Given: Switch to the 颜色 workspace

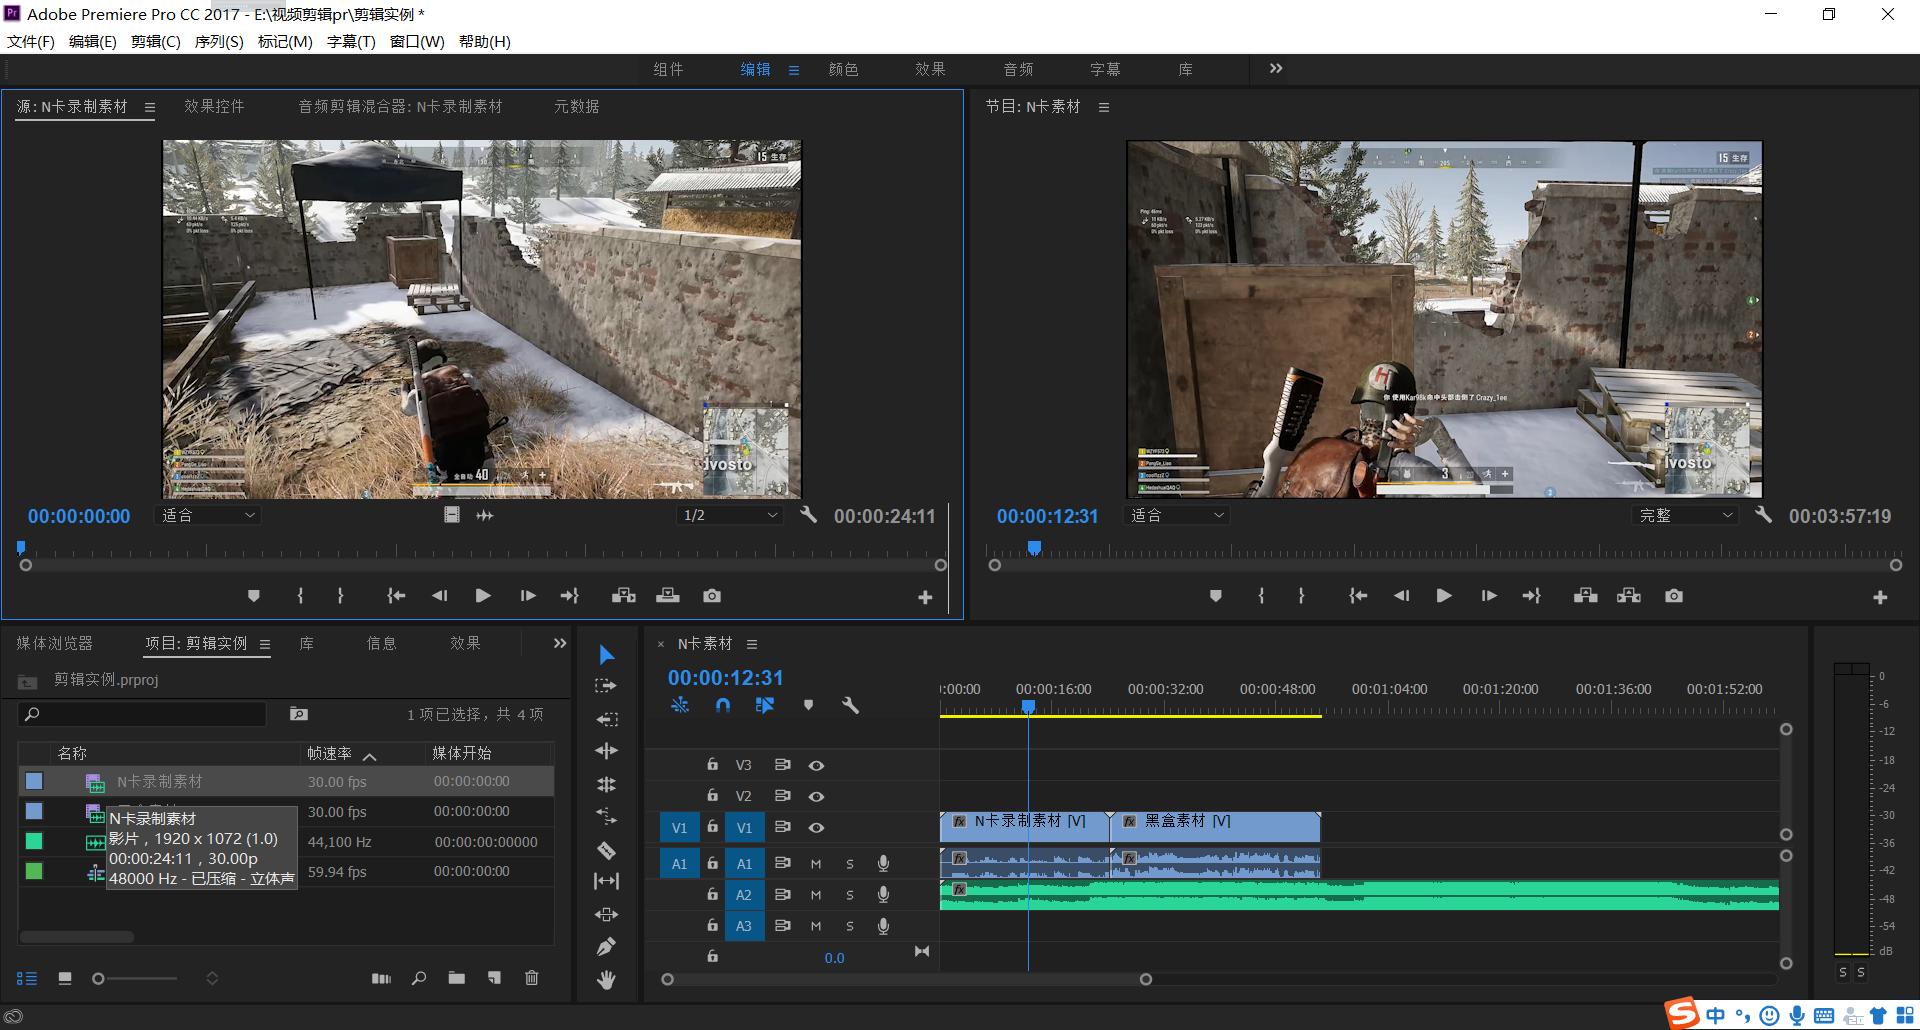Looking at the screenshot, I should point(843,69).
